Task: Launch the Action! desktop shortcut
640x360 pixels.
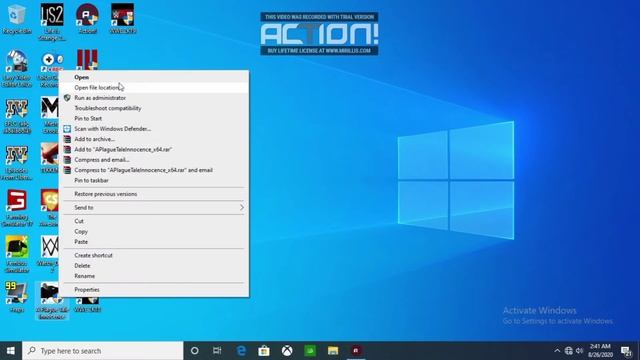Action: click(x=87, y=19)
